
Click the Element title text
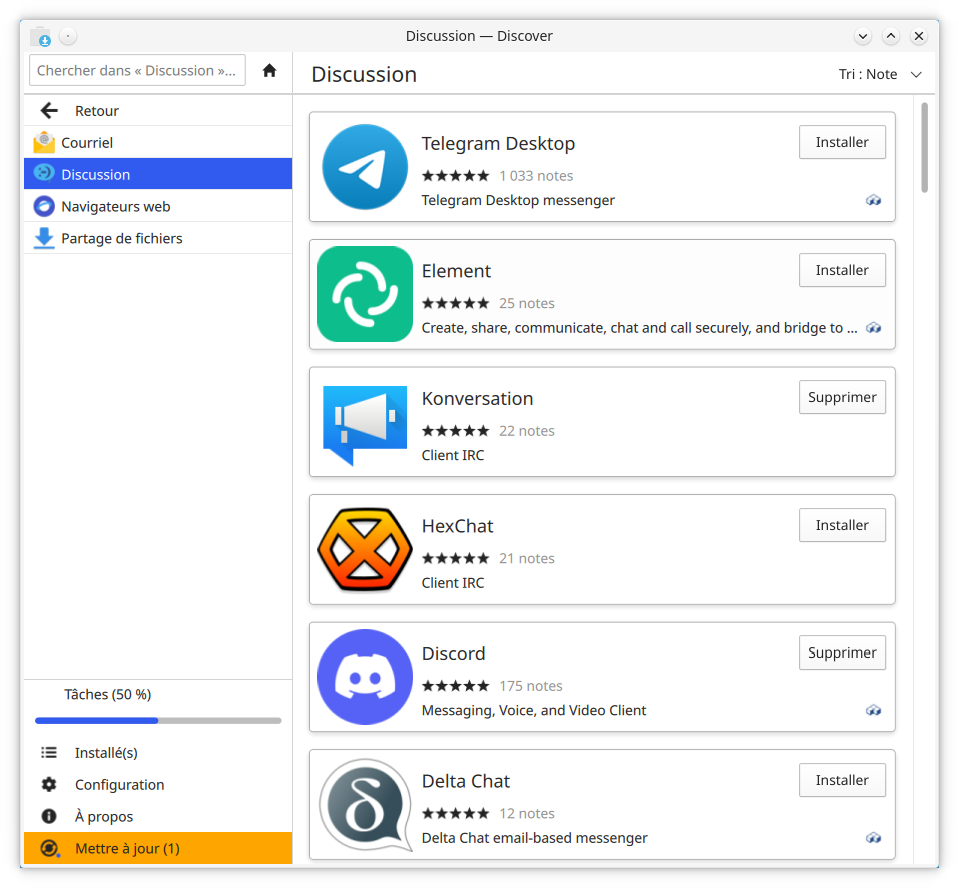456,271
